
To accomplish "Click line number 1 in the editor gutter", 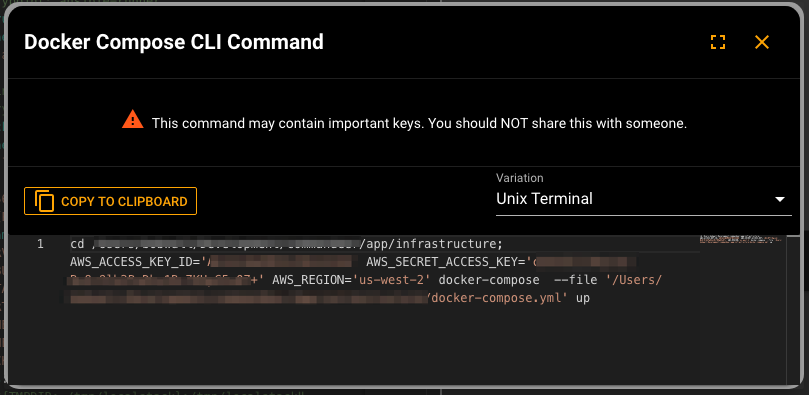I will [x=40, y=243].
